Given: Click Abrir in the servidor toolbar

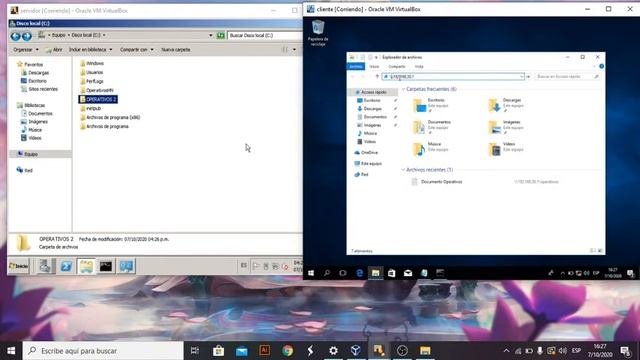Looking at the screenshot, I should [54, 49].
